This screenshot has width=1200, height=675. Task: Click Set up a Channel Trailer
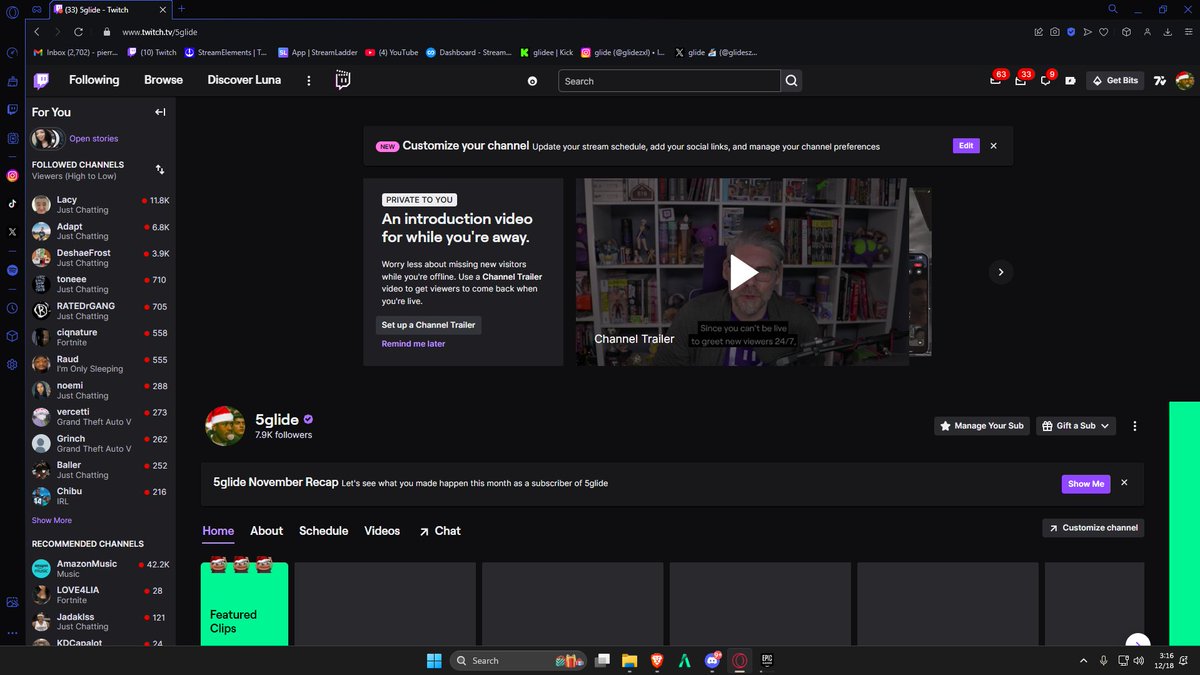429,325
